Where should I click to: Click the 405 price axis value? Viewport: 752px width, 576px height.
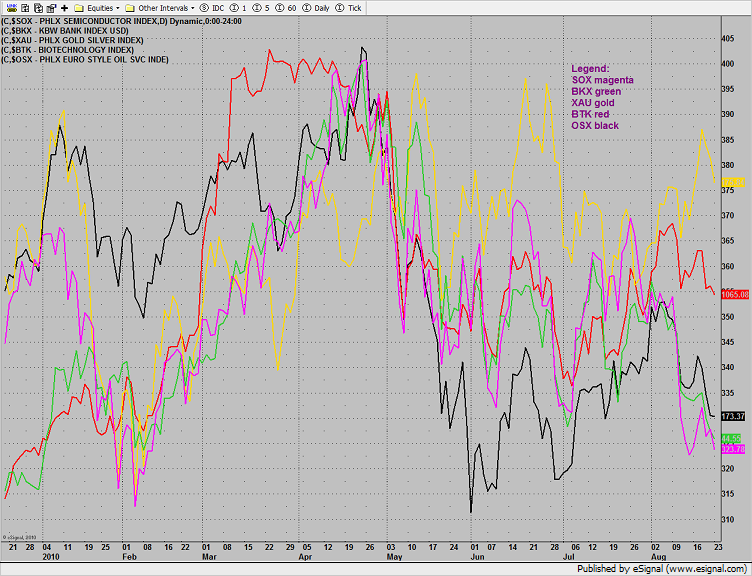(x=728, y=39)
